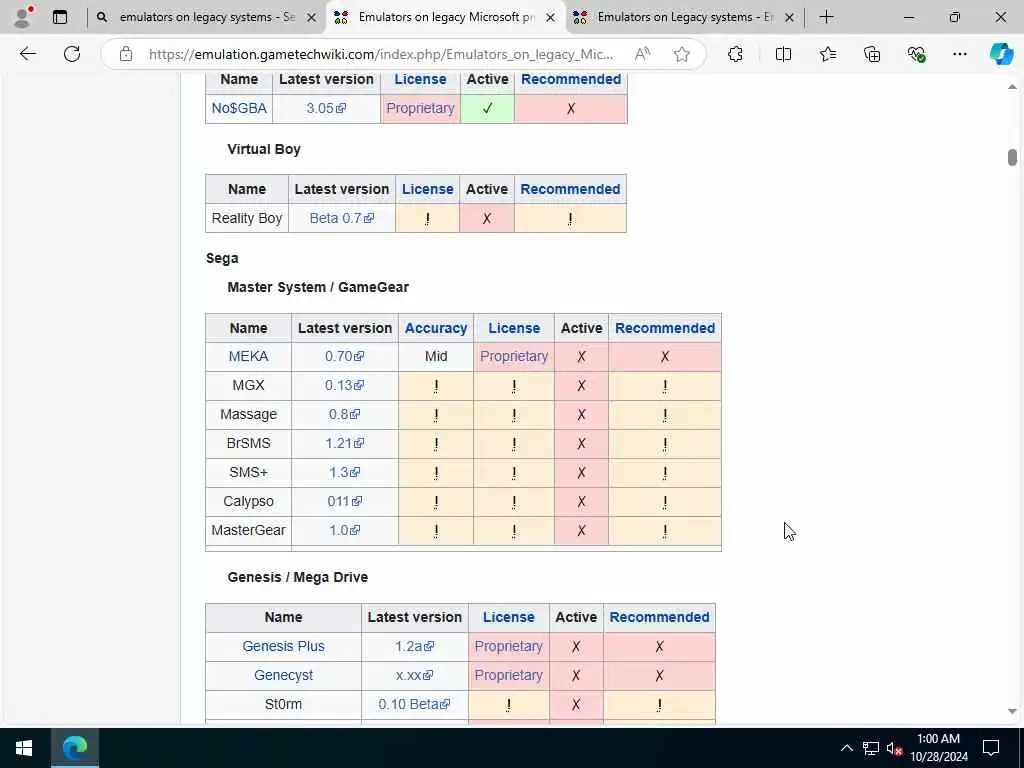This screenshot has height=768, width=1024.
Task: Open the tab actions menu icon
Action: (x=60, y=17)
